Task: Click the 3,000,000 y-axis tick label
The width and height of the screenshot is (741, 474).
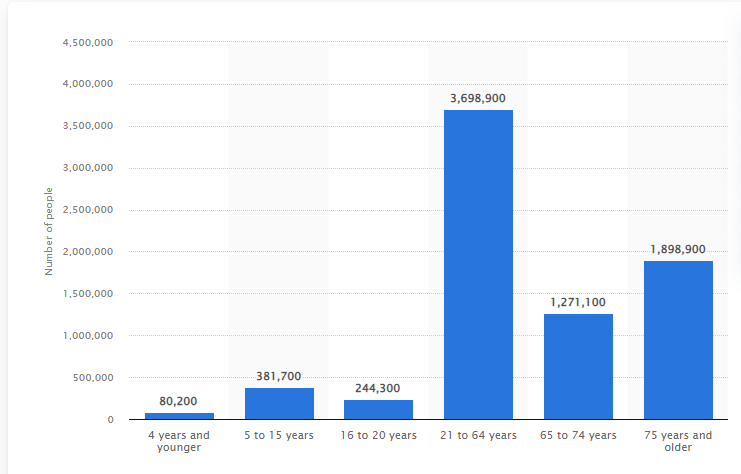Action: (88, 168)
